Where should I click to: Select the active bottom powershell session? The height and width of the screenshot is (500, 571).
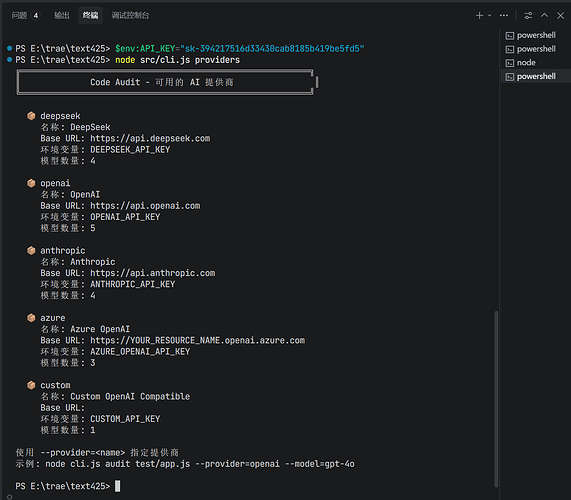click(x=532, y=76)
